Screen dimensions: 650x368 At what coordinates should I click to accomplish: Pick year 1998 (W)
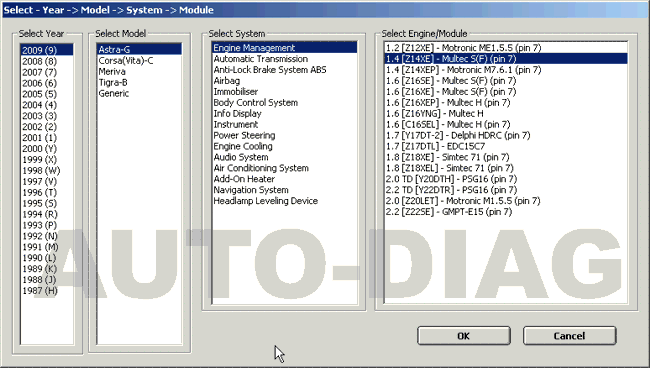coord(47,170)
